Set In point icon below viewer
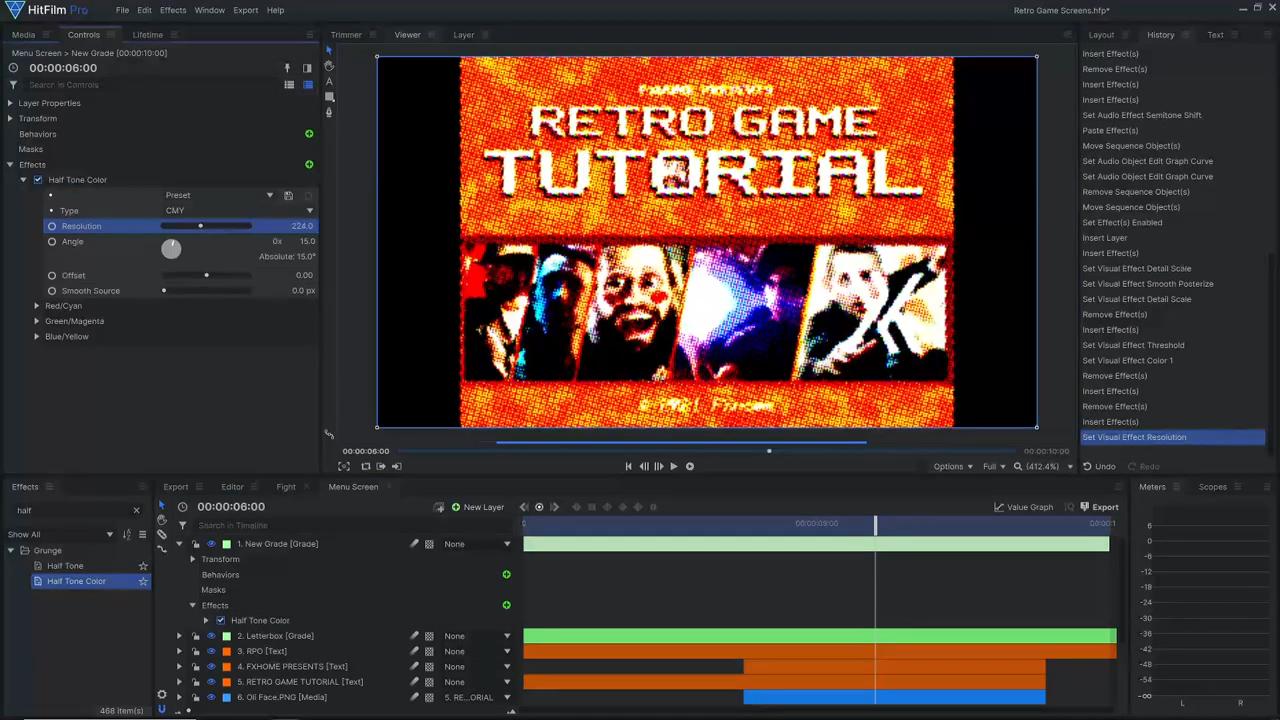1280x720 pixels. [x=381, y=466]
